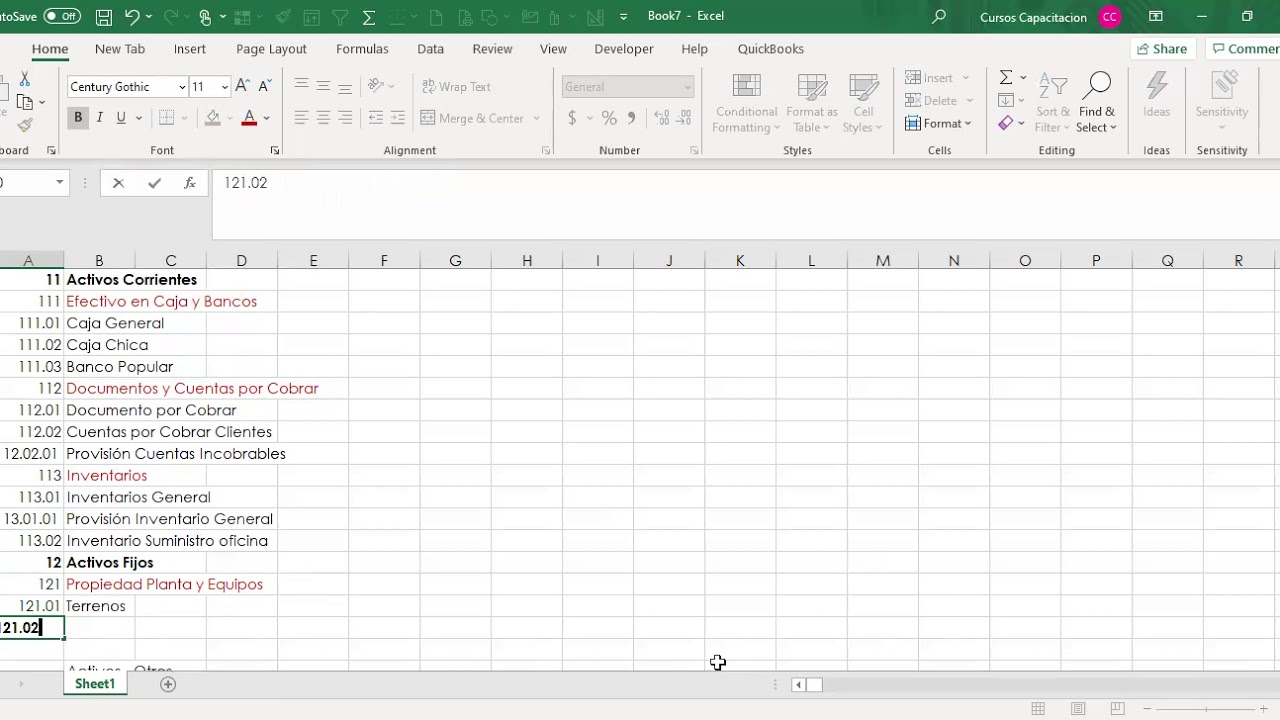Image resolution: width=1280 pixels, height=720 pixels.
Task: Open the Copy options dropdown arrow
Action: 41,102
